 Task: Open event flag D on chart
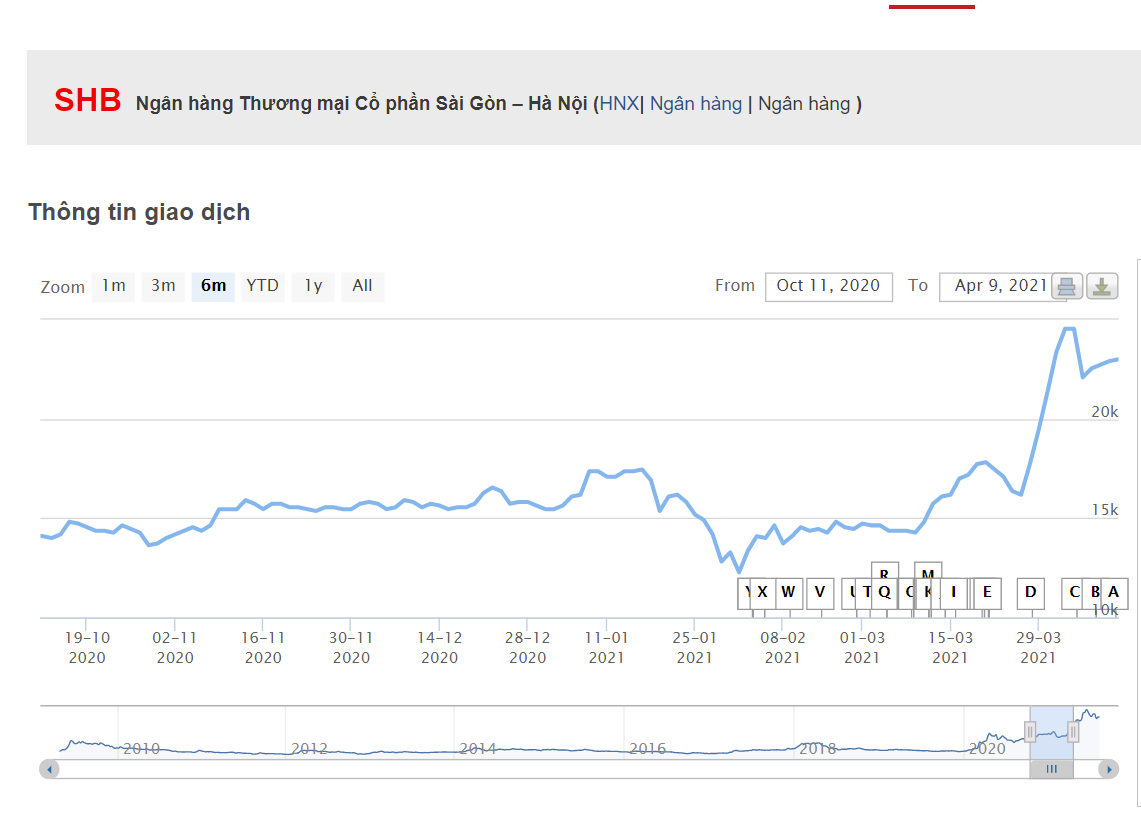click(1030, 592)
